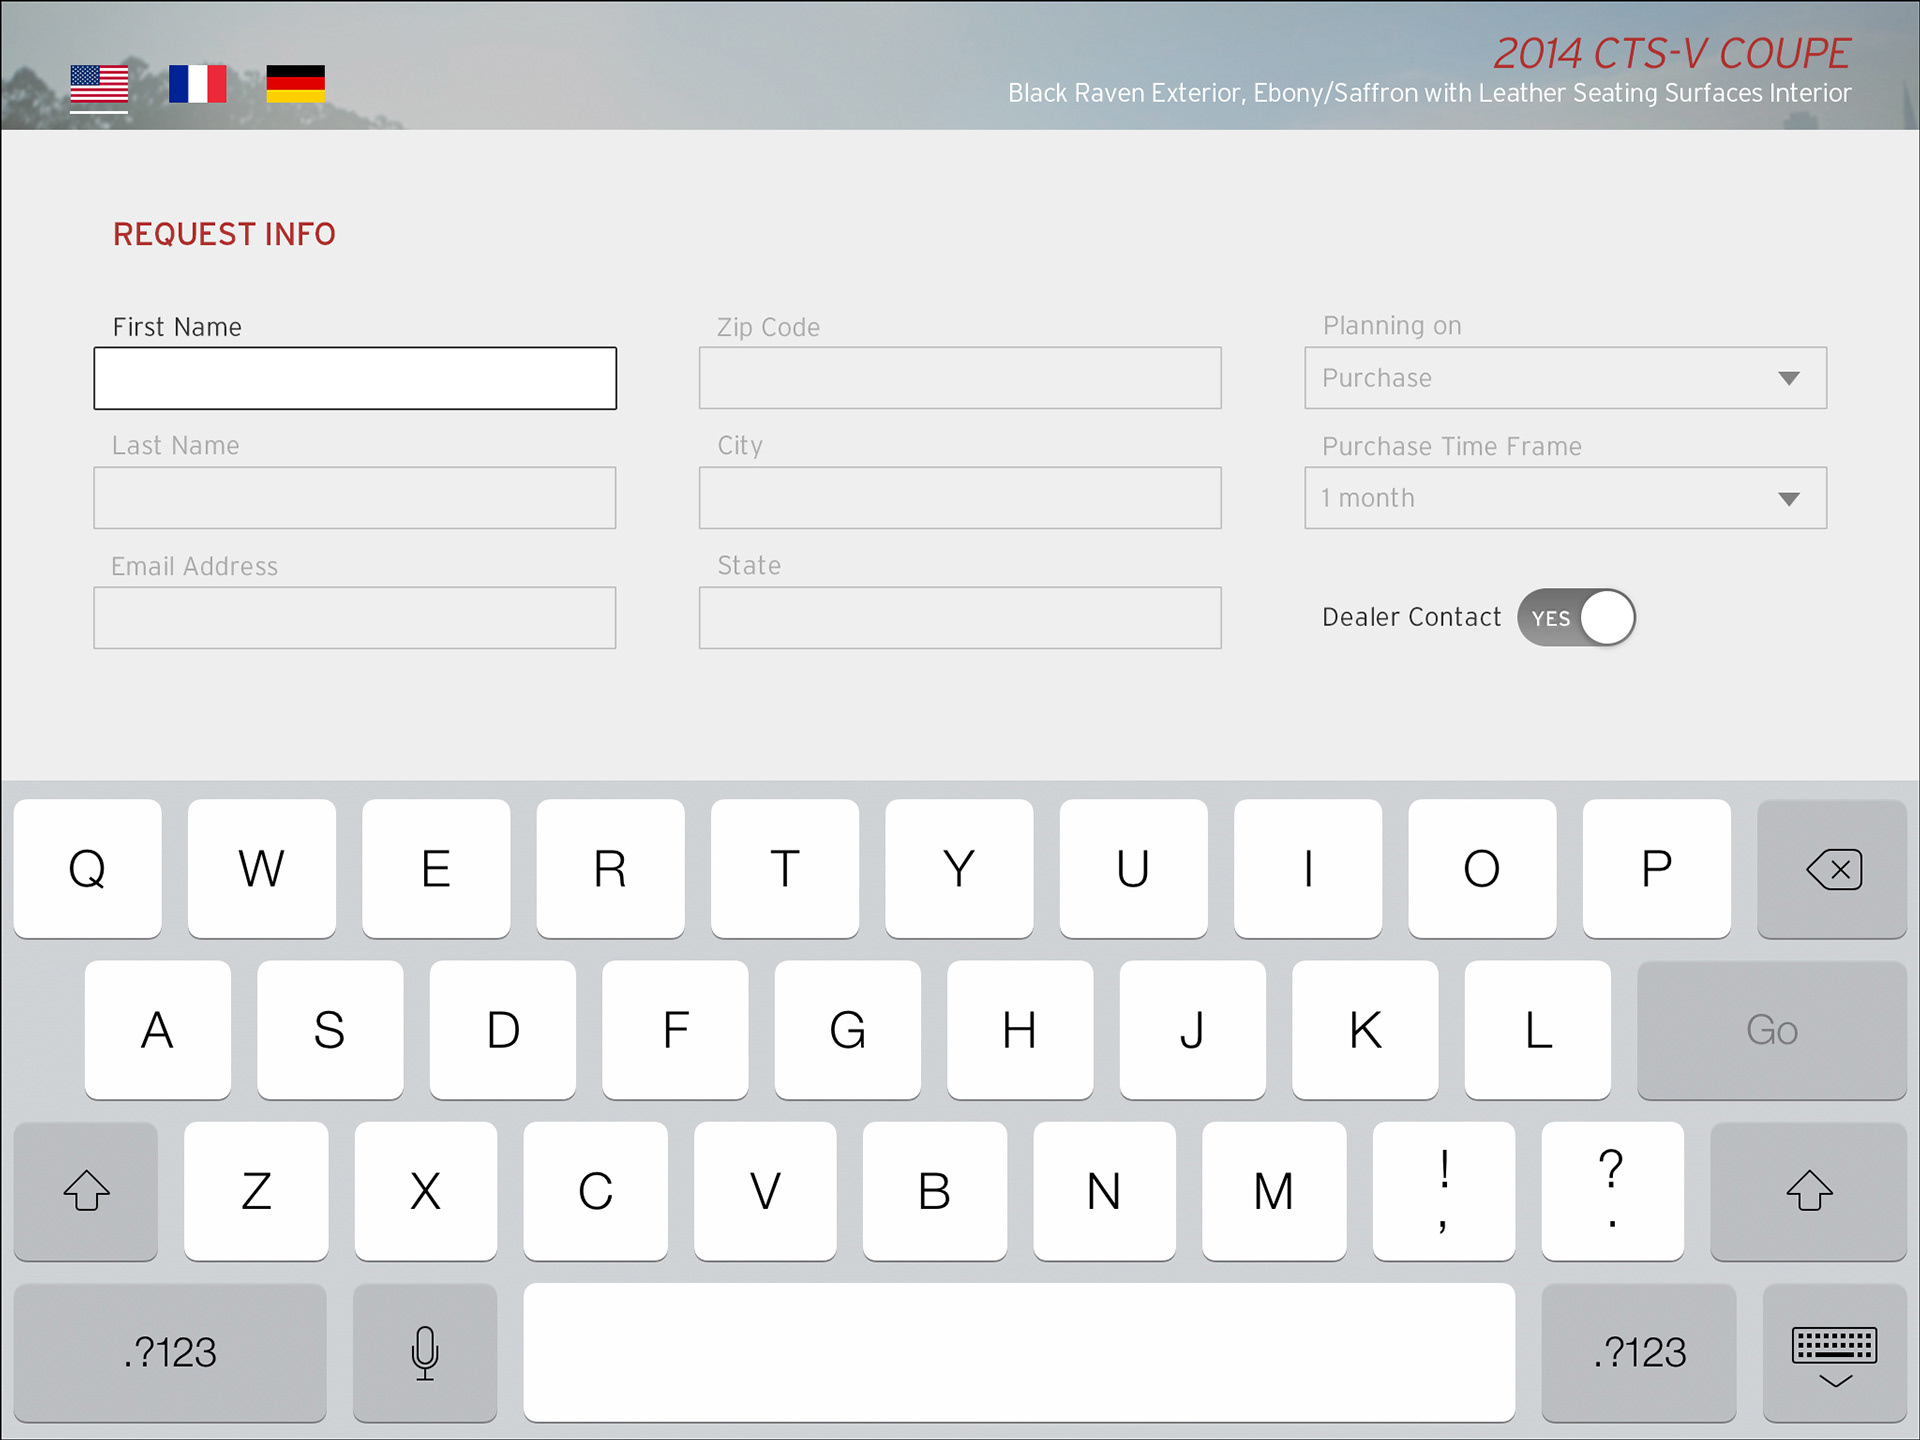
Task: Tap the Last Name input box
Action: click(x=355, y=498)
